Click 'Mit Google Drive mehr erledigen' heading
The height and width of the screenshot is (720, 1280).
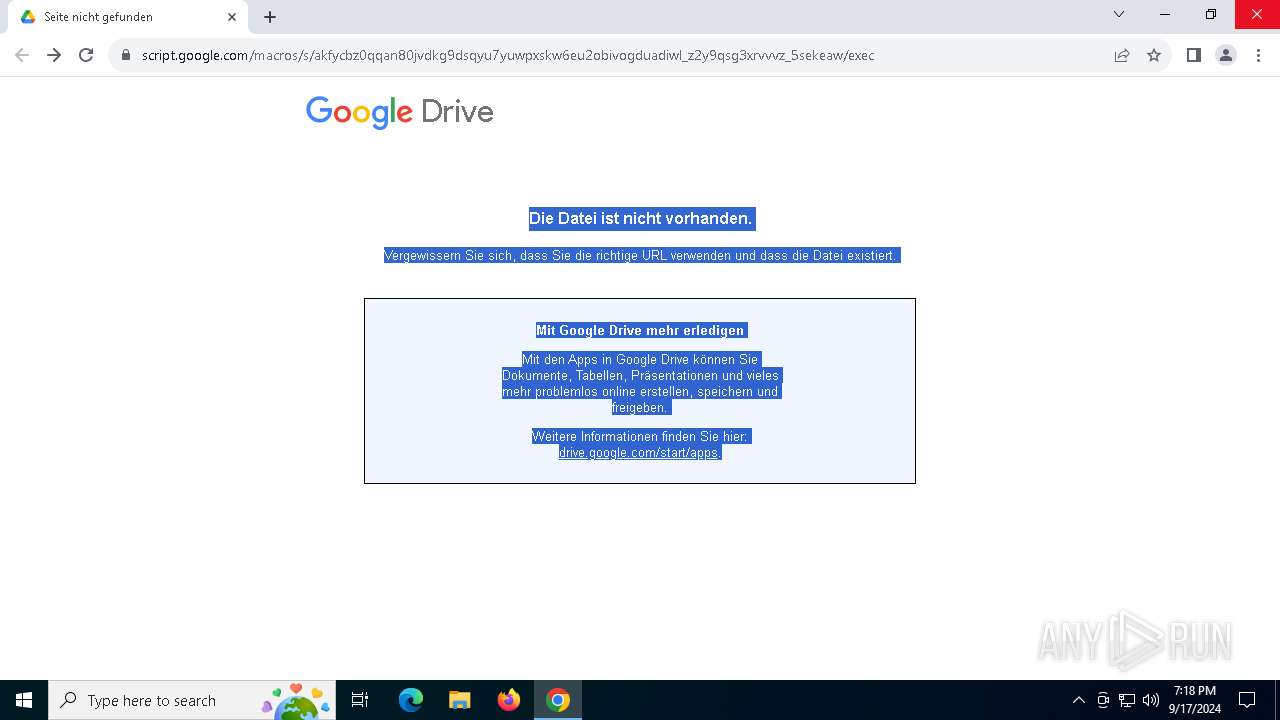640,330
